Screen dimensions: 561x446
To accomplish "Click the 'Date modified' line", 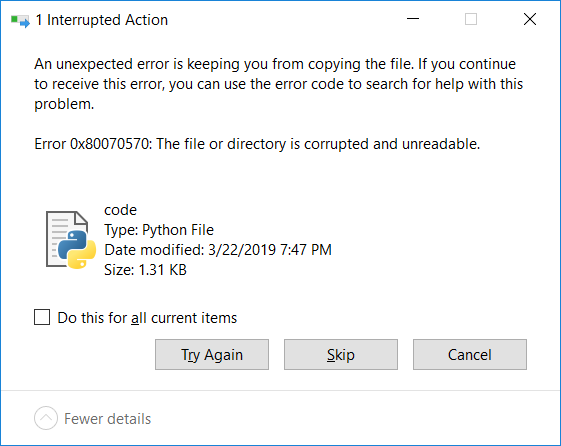I will [218, 250].
